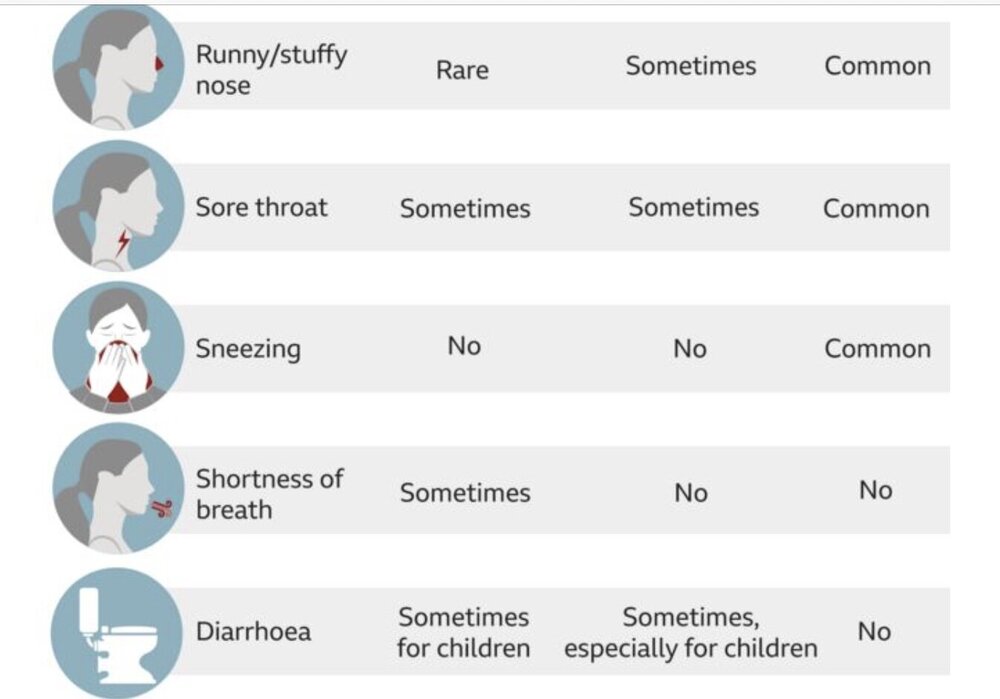Click the shortness of breath icon
This screenshot has height=699, width=1000.
118,489
